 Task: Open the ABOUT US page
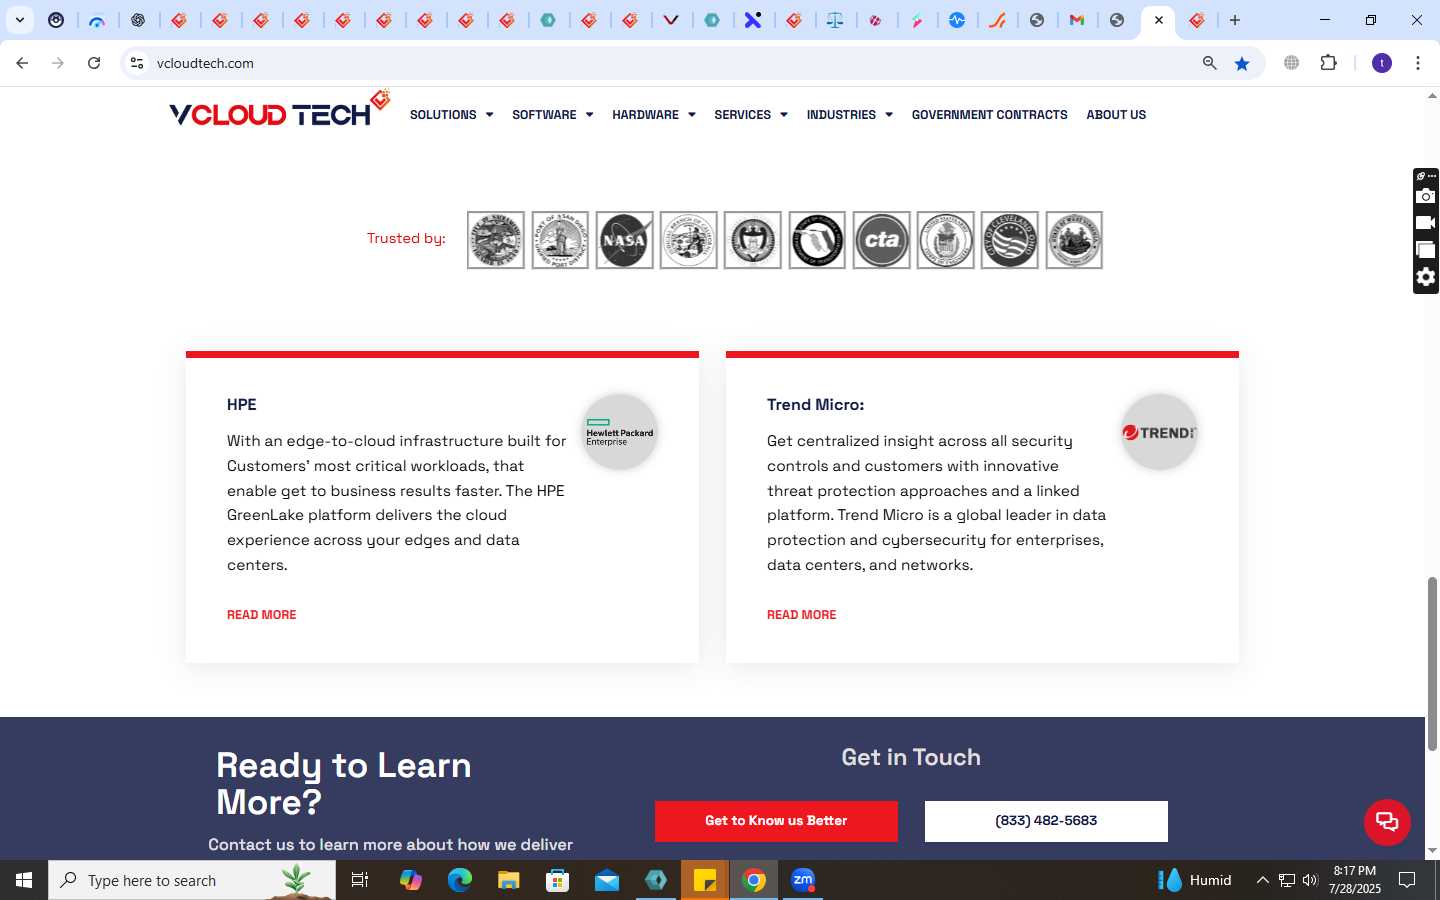point(1116,115)
